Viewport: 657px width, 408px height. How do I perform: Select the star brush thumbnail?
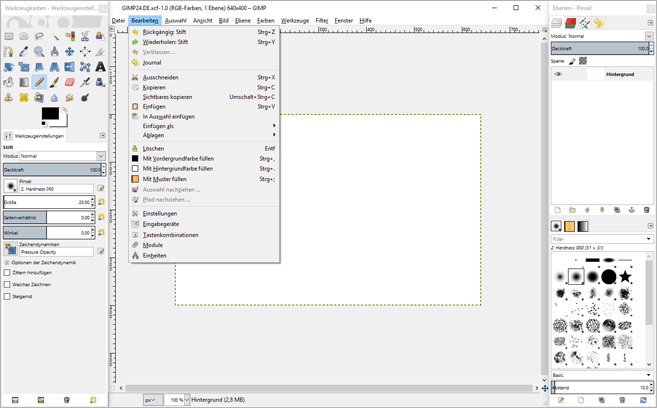(625, 276)
